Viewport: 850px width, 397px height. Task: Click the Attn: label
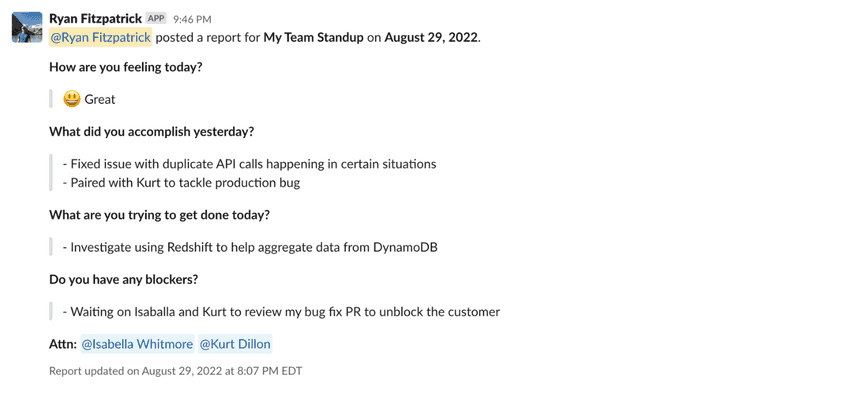(63, 344)
